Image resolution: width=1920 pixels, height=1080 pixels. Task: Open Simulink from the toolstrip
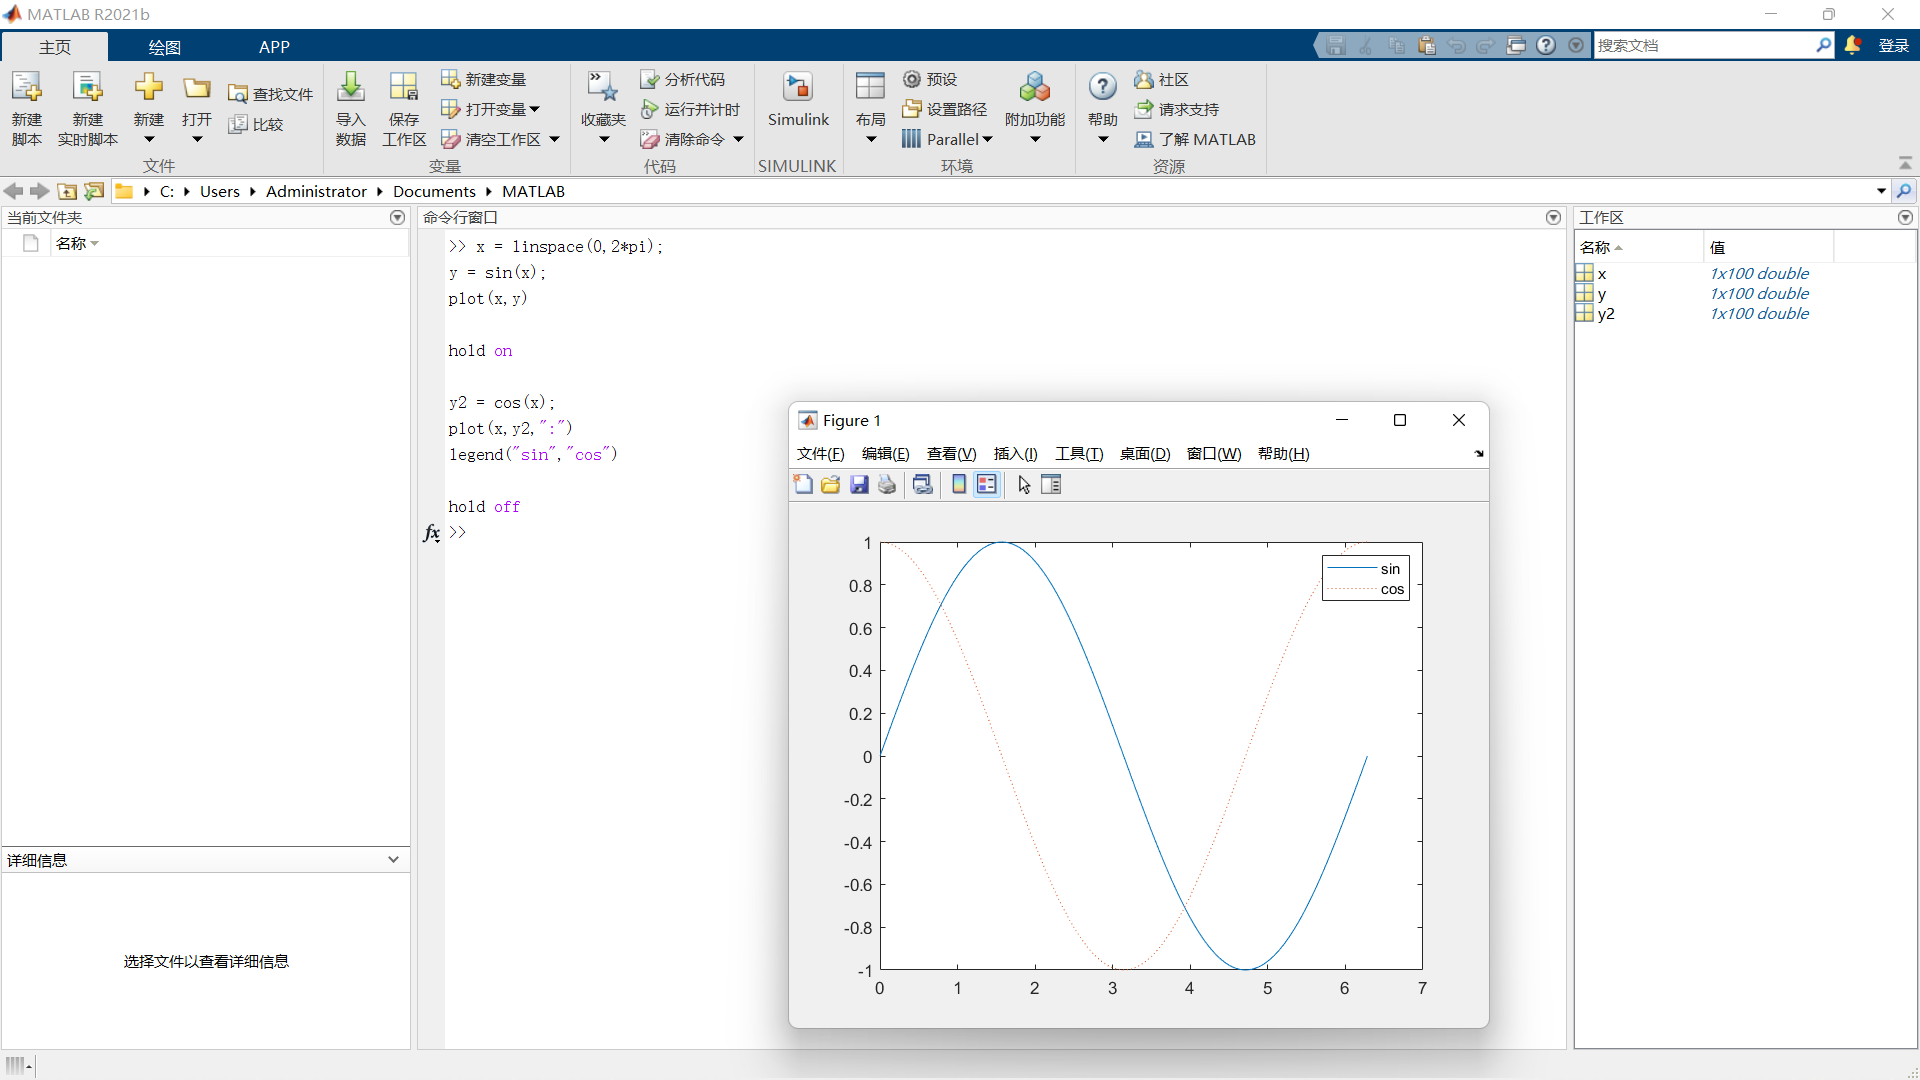tap(798, 100)
